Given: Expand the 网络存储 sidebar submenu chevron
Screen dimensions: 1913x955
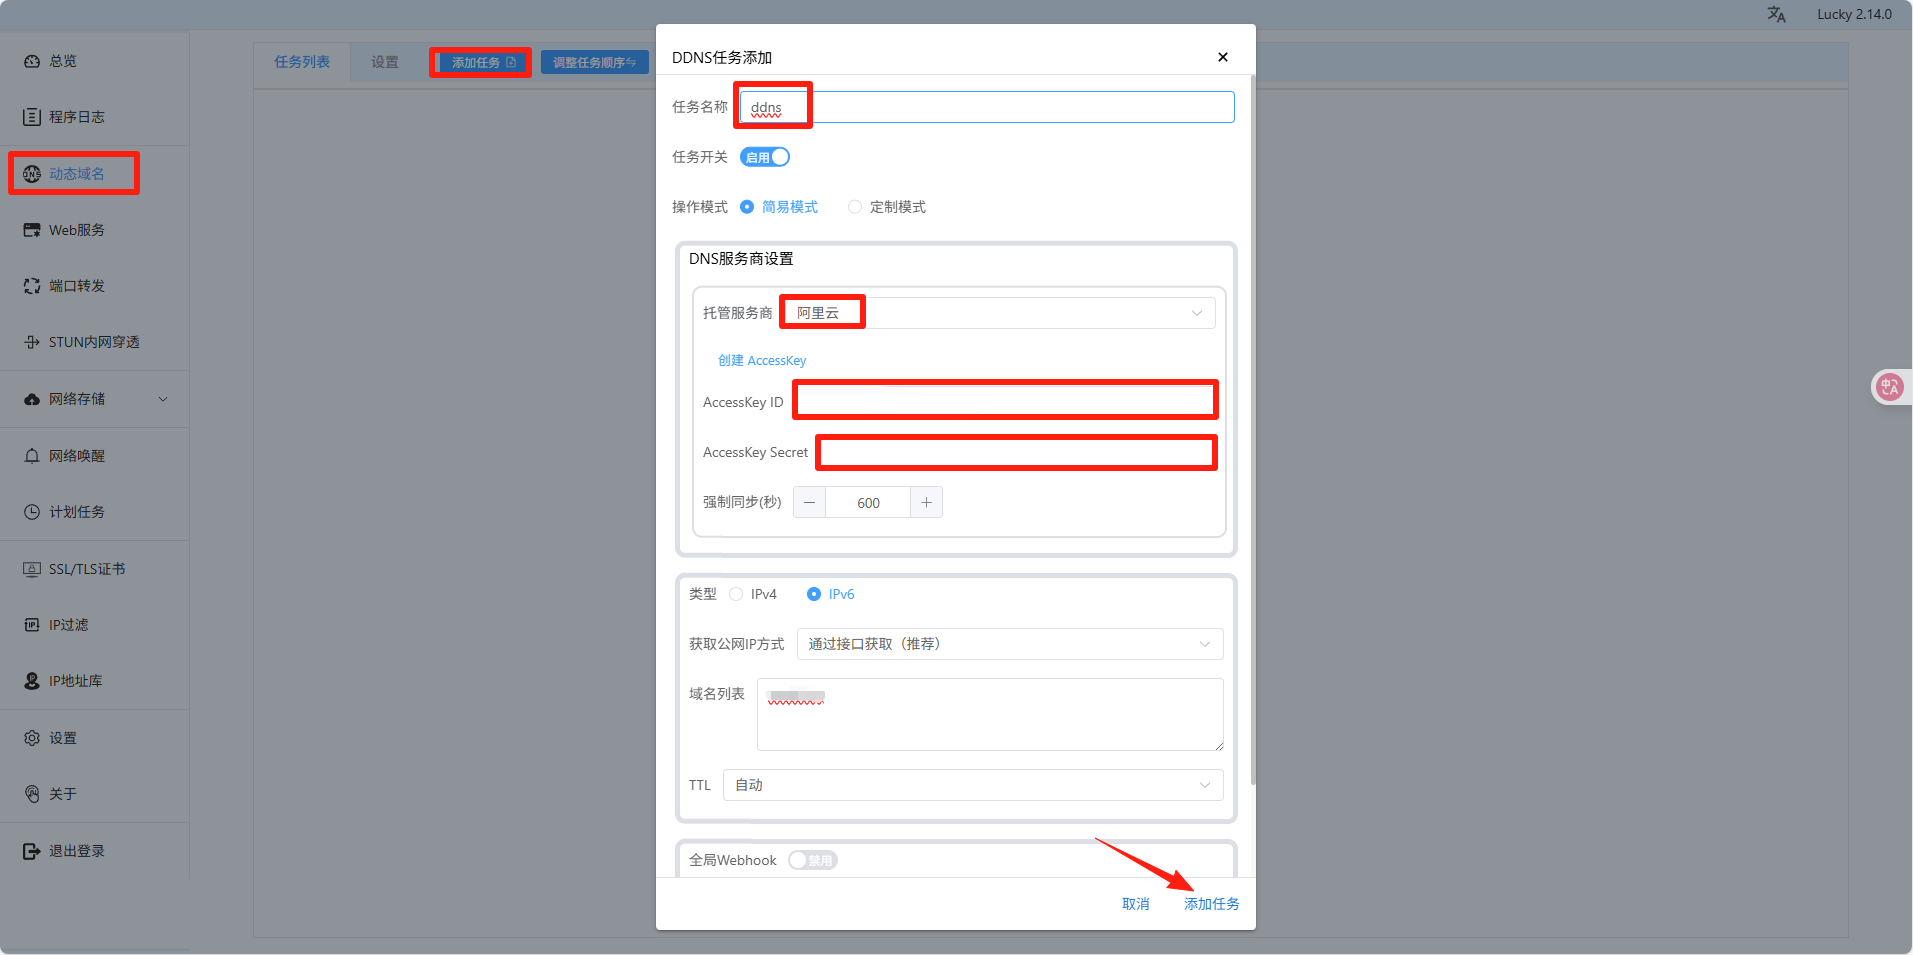Looking at the screenshot, I should 163,399.
